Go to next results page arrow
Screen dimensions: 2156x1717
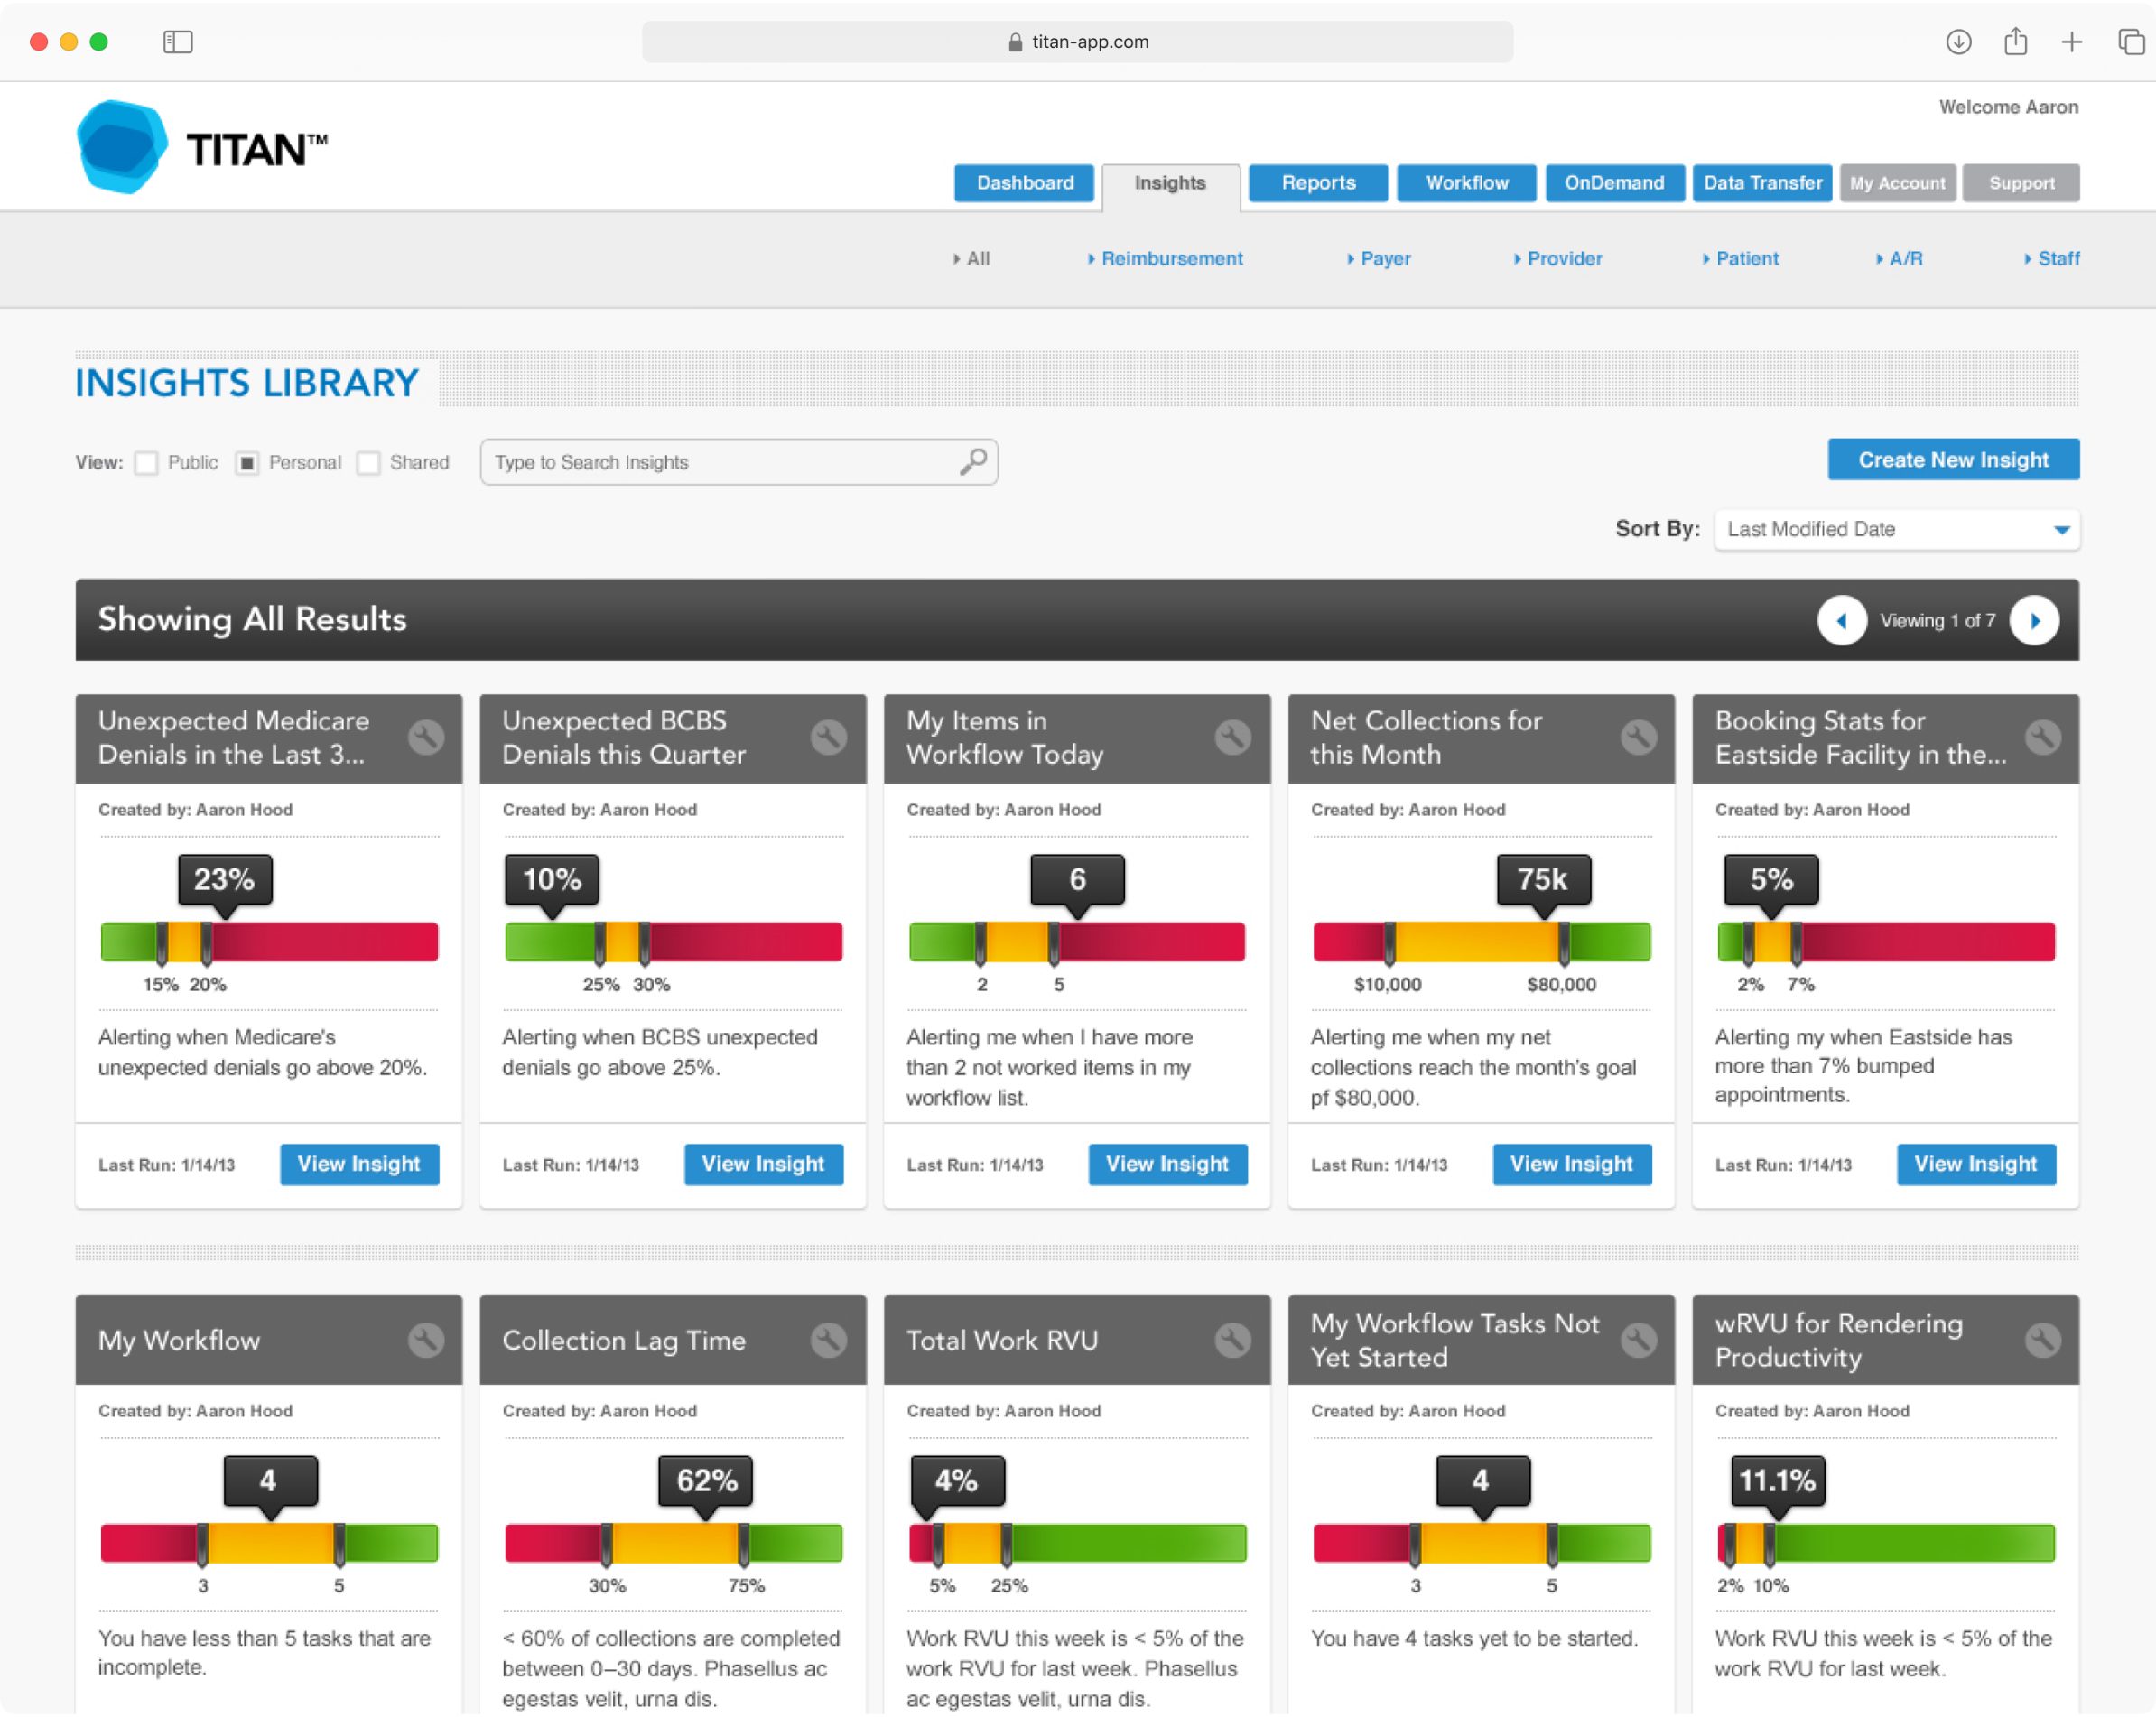2035,620
